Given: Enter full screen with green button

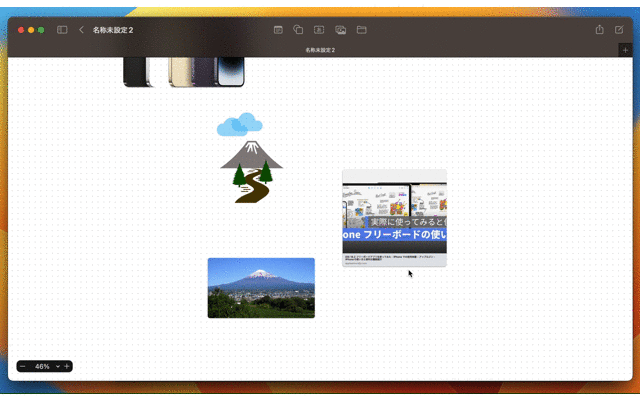Looking at the screenshot, I should (41, 30).
